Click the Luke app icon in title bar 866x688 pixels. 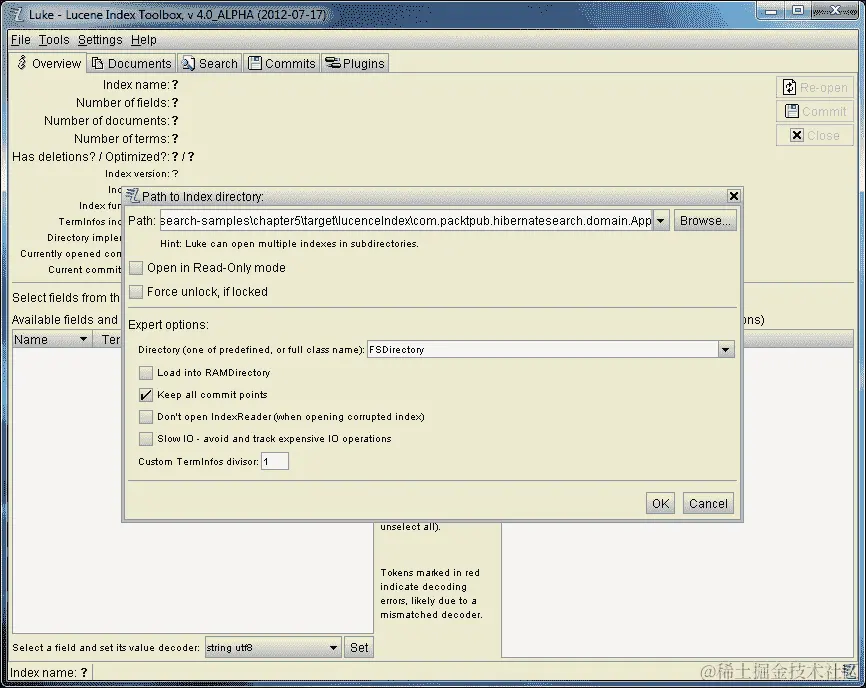click(17, 13)
